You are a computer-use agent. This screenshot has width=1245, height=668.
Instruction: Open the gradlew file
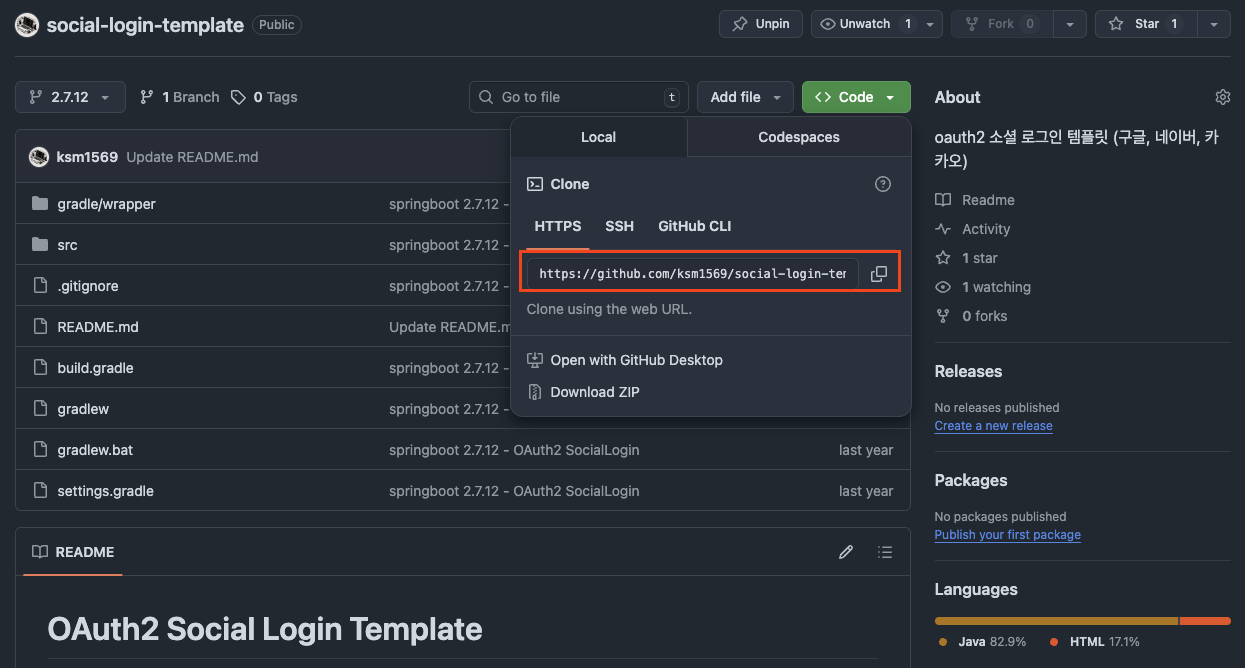pyautogui.click(x=83, y=409)
